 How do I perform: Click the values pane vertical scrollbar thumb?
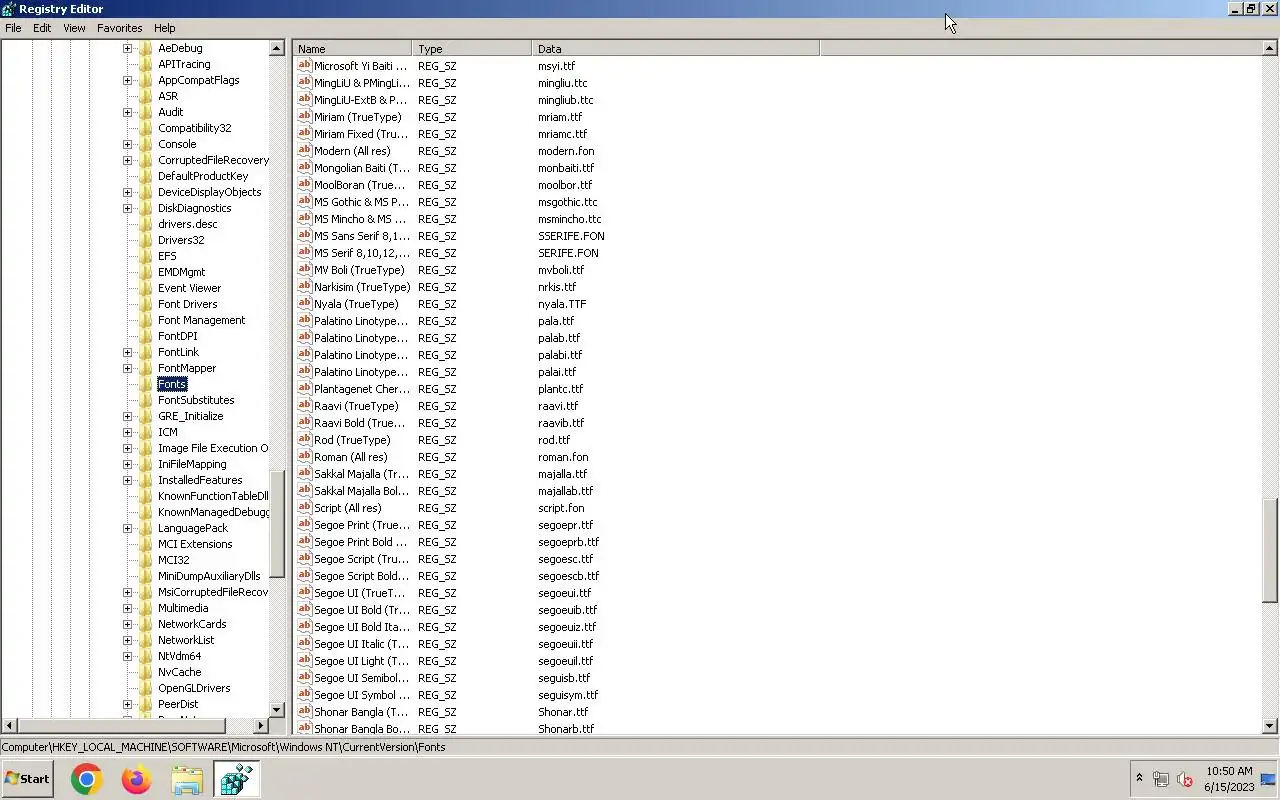[x=1271, y=550]
